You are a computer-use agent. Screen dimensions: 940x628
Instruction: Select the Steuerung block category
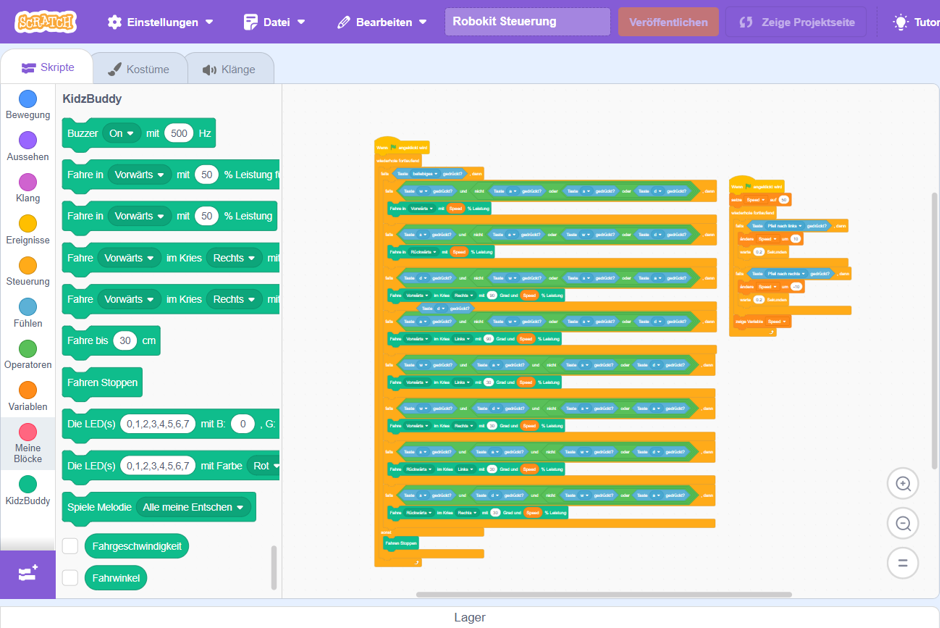(x=28, y=271)
